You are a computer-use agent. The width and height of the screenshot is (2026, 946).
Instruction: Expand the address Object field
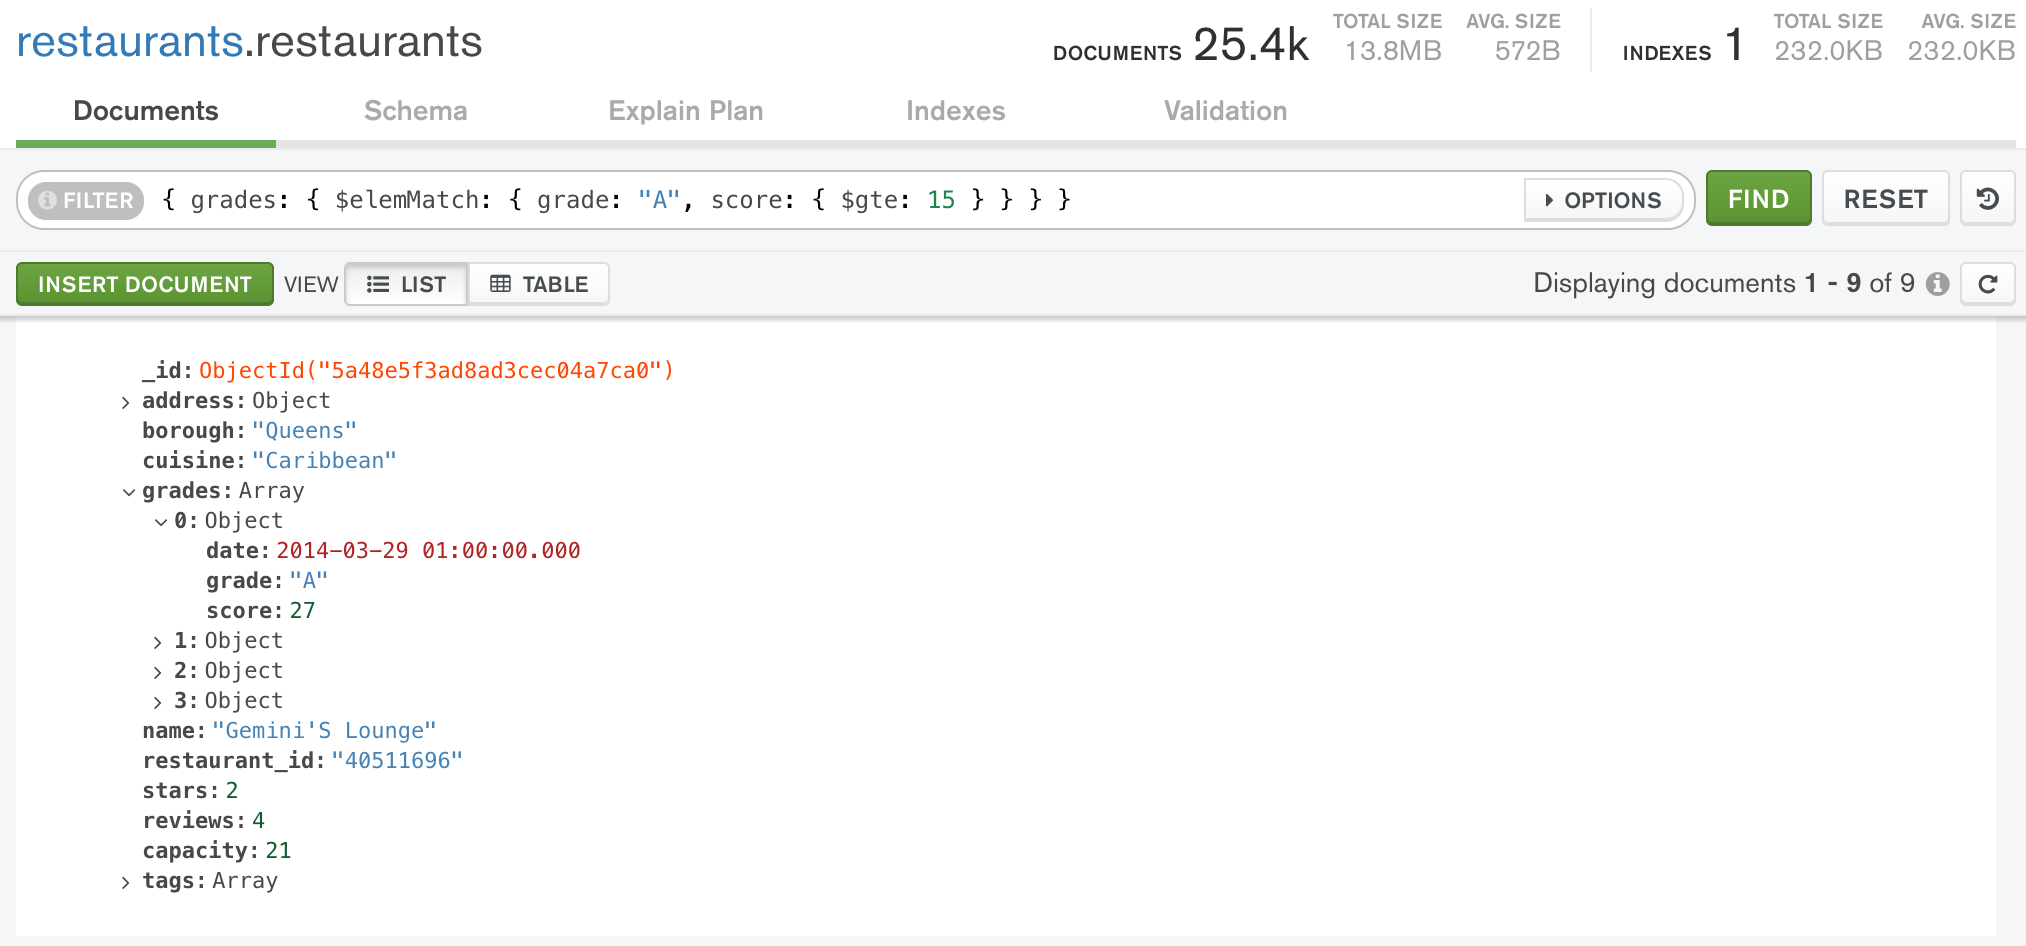pyautogui.click(x=126, y=402)
